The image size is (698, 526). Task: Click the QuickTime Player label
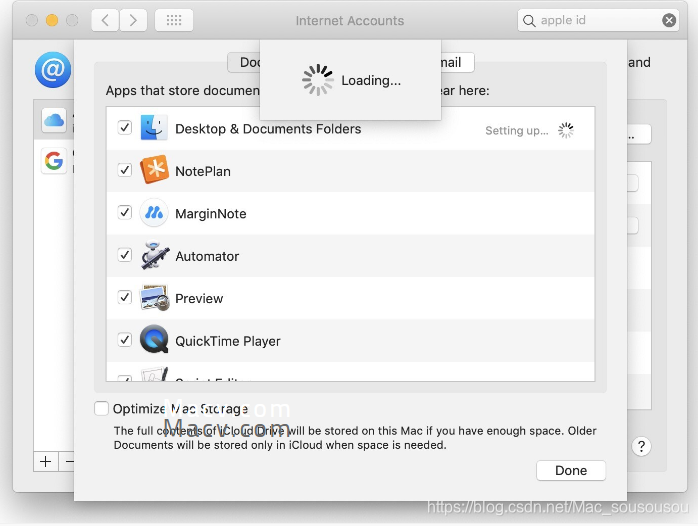pos(228,341)
